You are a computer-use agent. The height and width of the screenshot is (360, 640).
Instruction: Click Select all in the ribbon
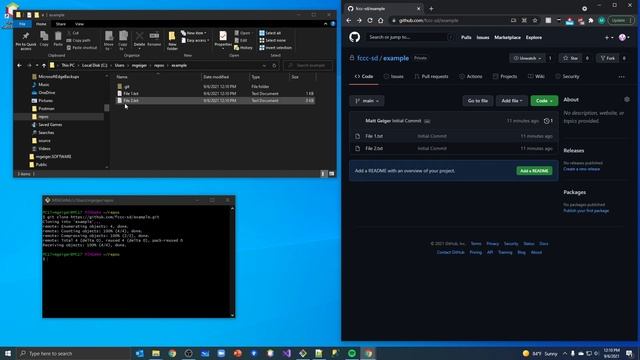point(270,33)
